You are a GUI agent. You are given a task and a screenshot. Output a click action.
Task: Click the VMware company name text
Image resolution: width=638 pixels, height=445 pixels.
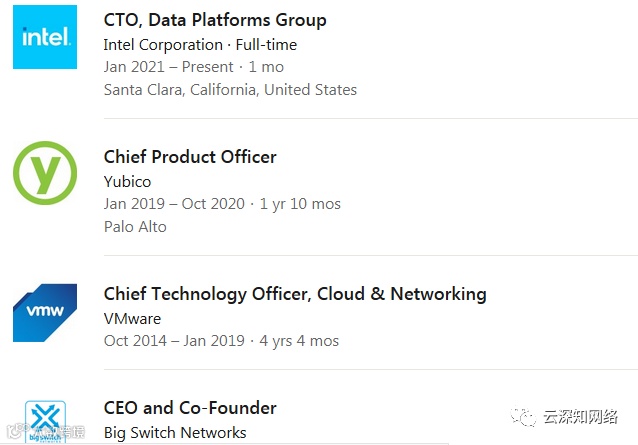pos(132,319)
